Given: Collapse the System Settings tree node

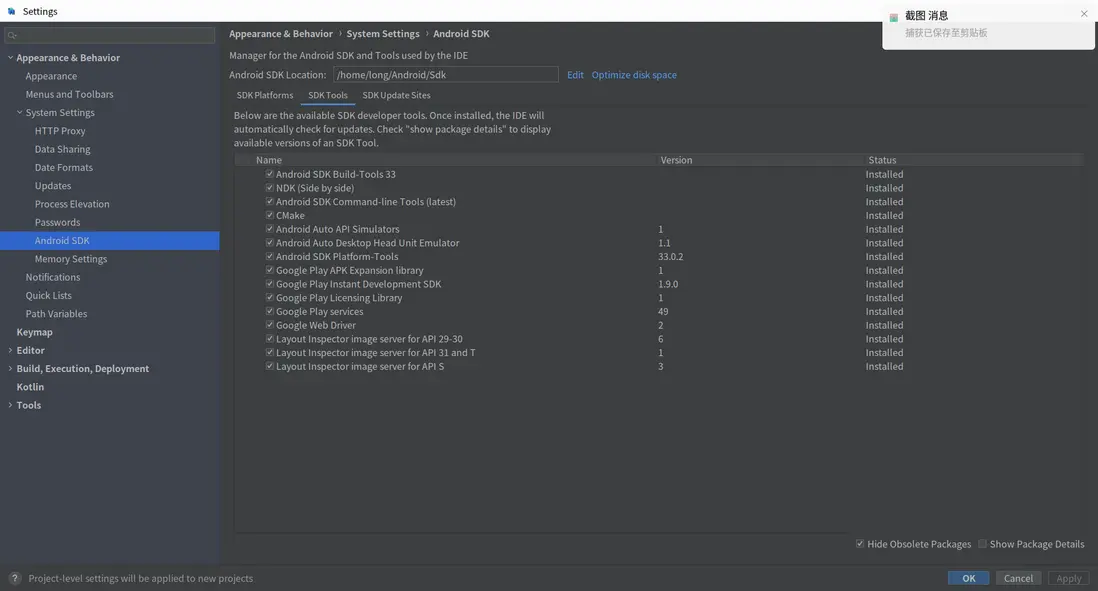Looking at the screenshot, I should pyautogui.click(x=19, y=113).
